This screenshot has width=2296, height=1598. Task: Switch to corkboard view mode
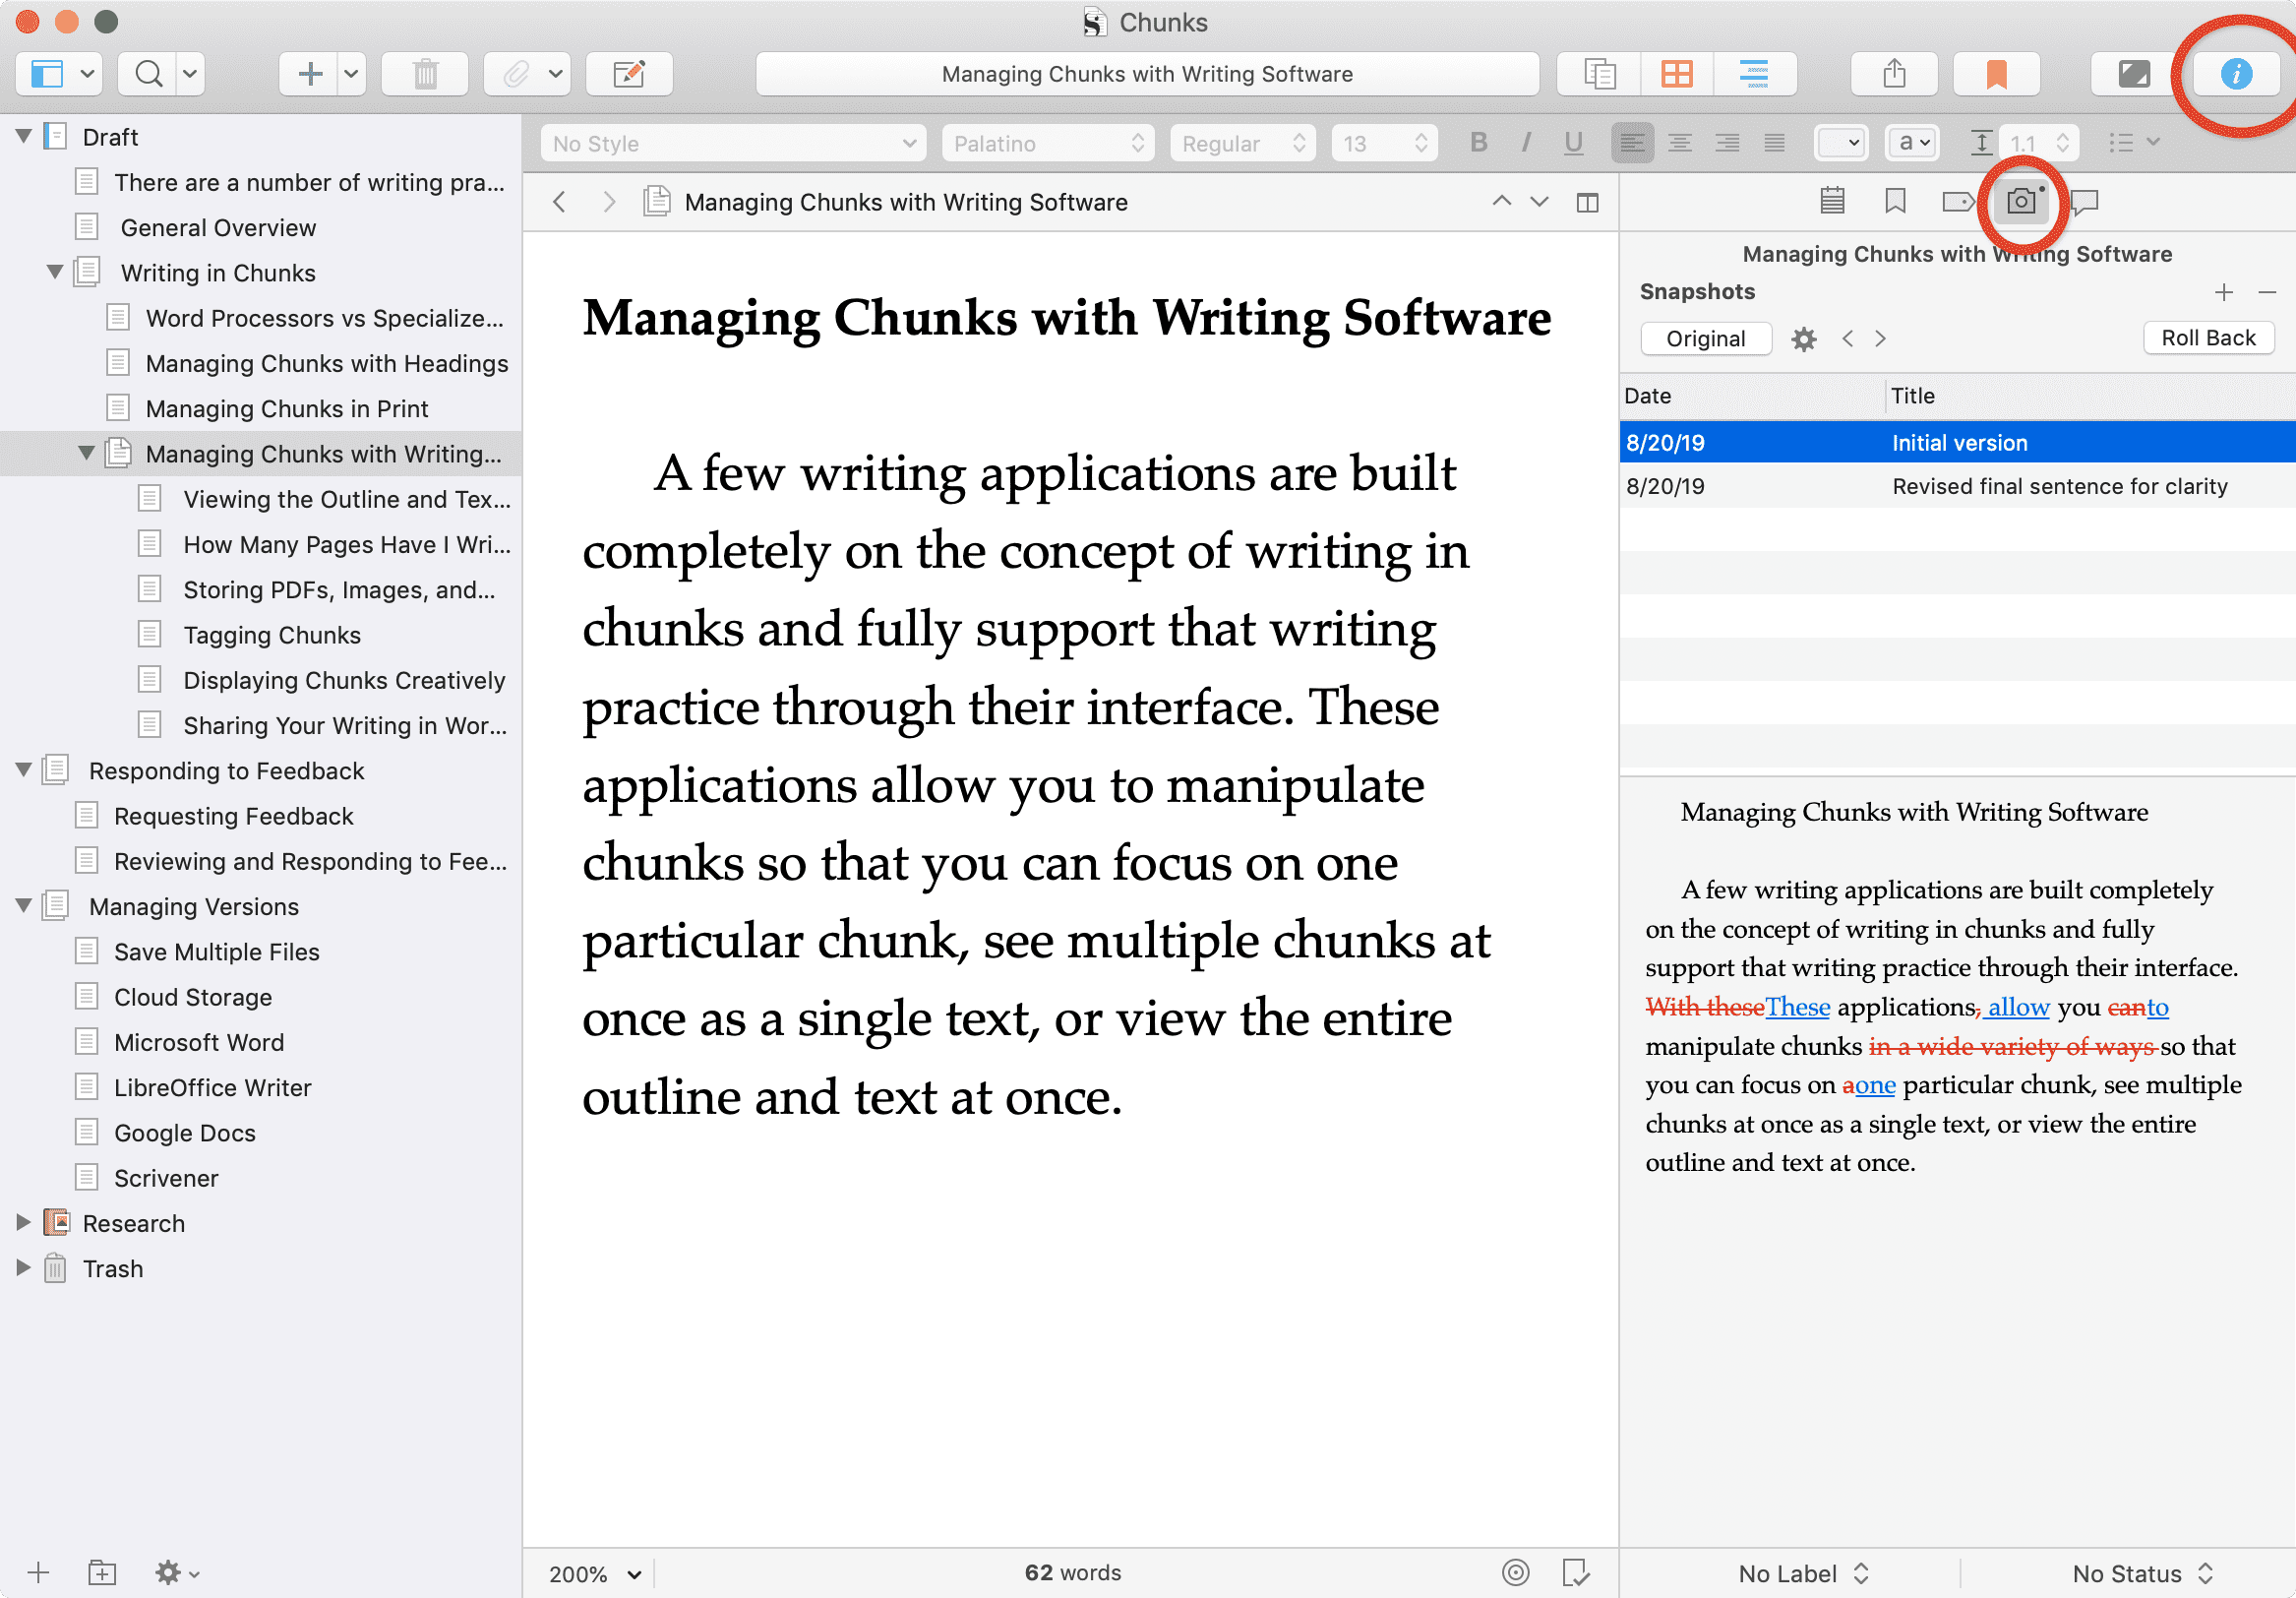(1676, 74)
